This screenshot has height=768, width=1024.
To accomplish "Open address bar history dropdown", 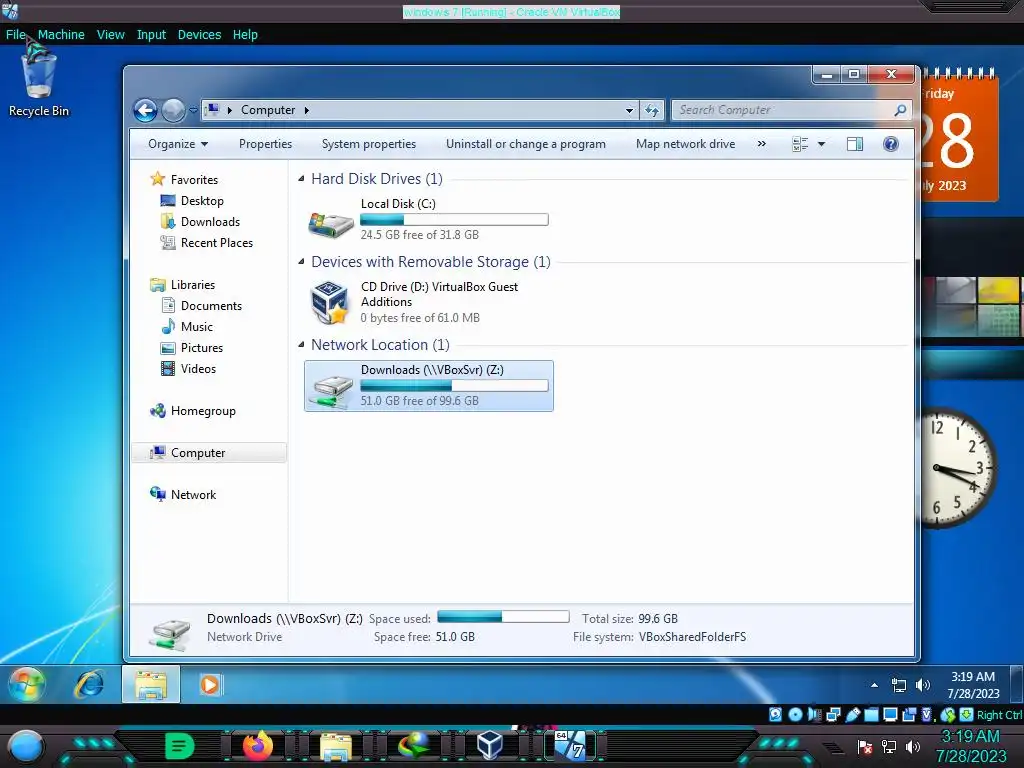I will [629, 110].
